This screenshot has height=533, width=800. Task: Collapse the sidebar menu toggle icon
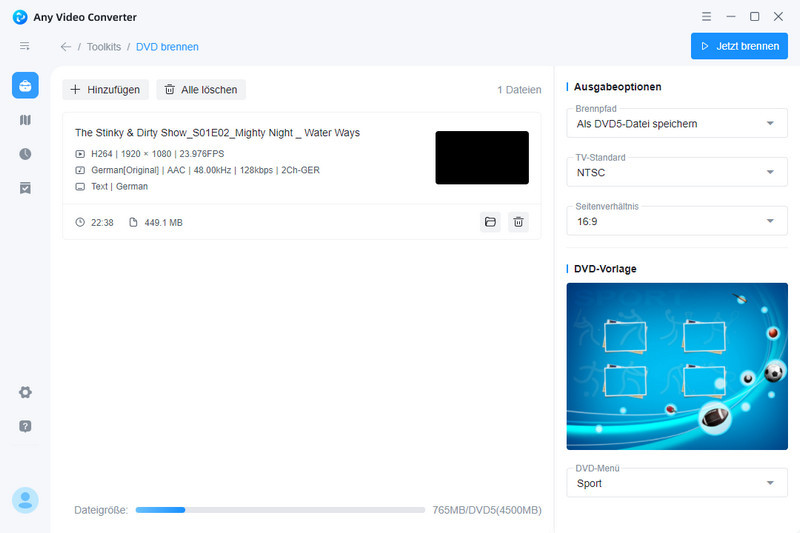pos(24,46)
